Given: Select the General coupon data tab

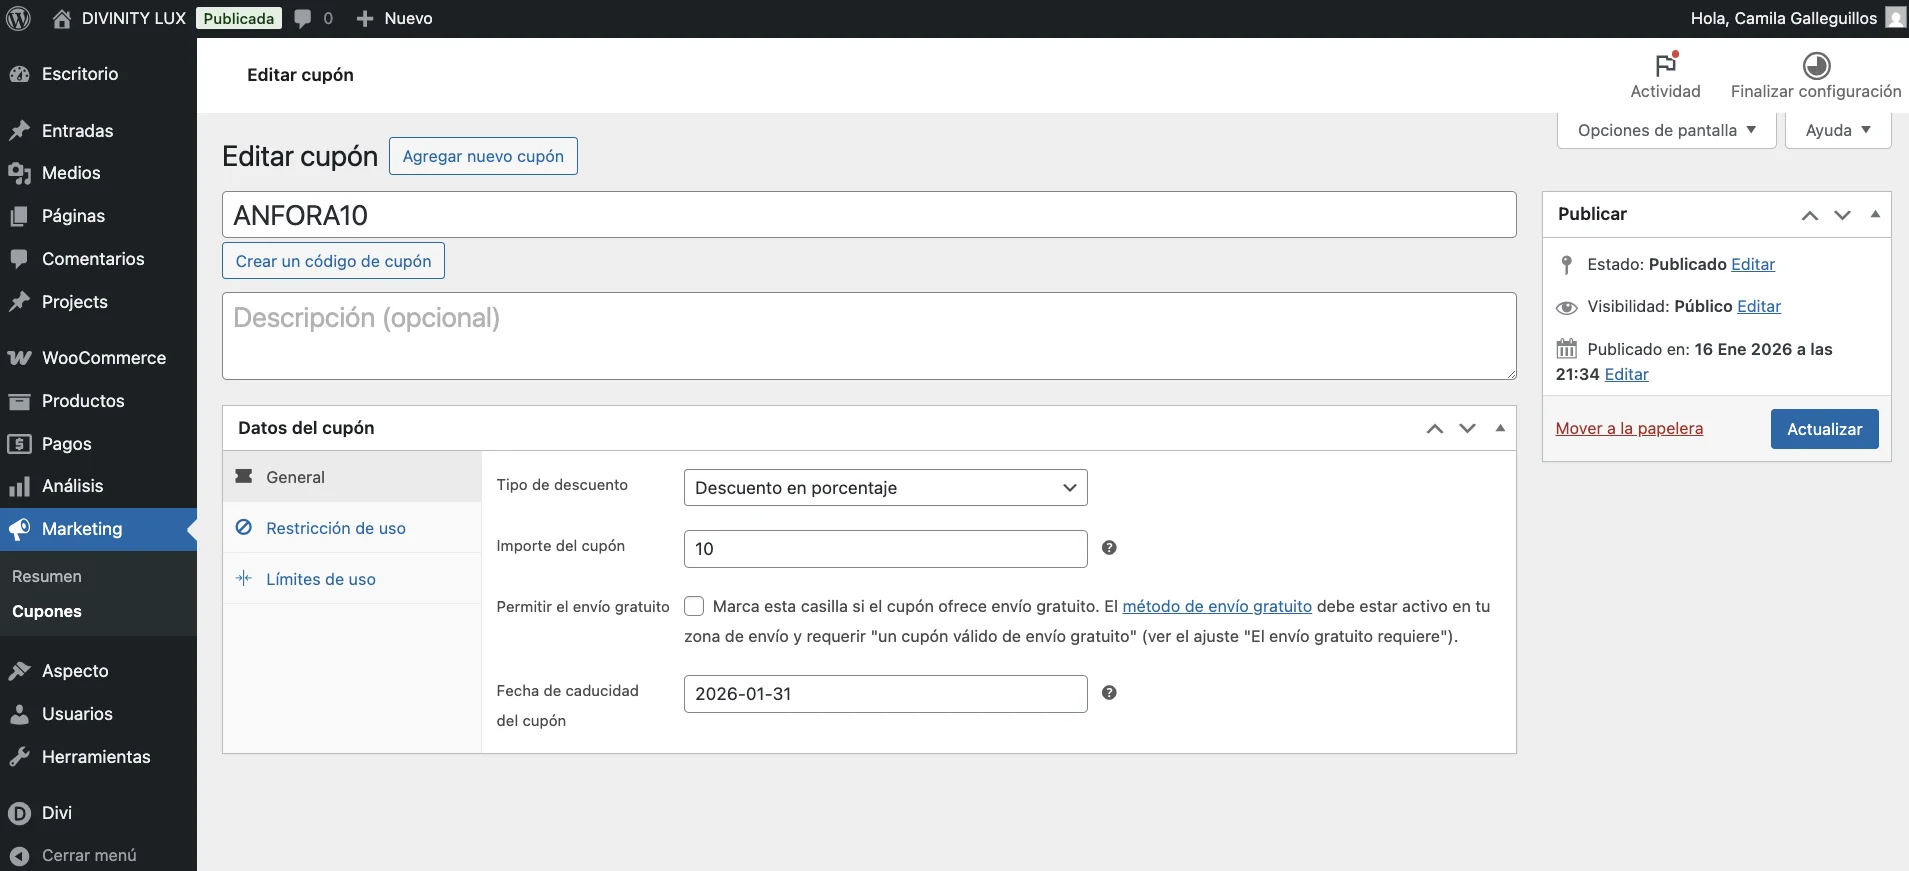Looking at the screenshot, I should pyautogui.click(x=352, y=477).
